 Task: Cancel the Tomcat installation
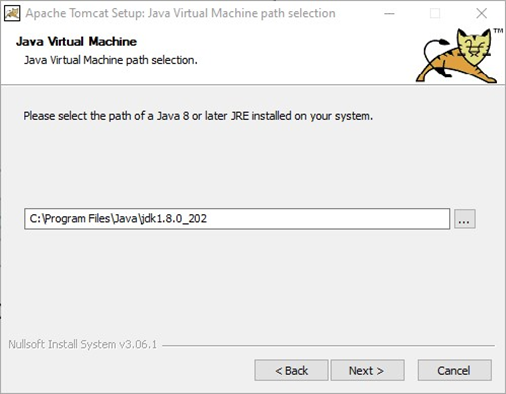454,370
